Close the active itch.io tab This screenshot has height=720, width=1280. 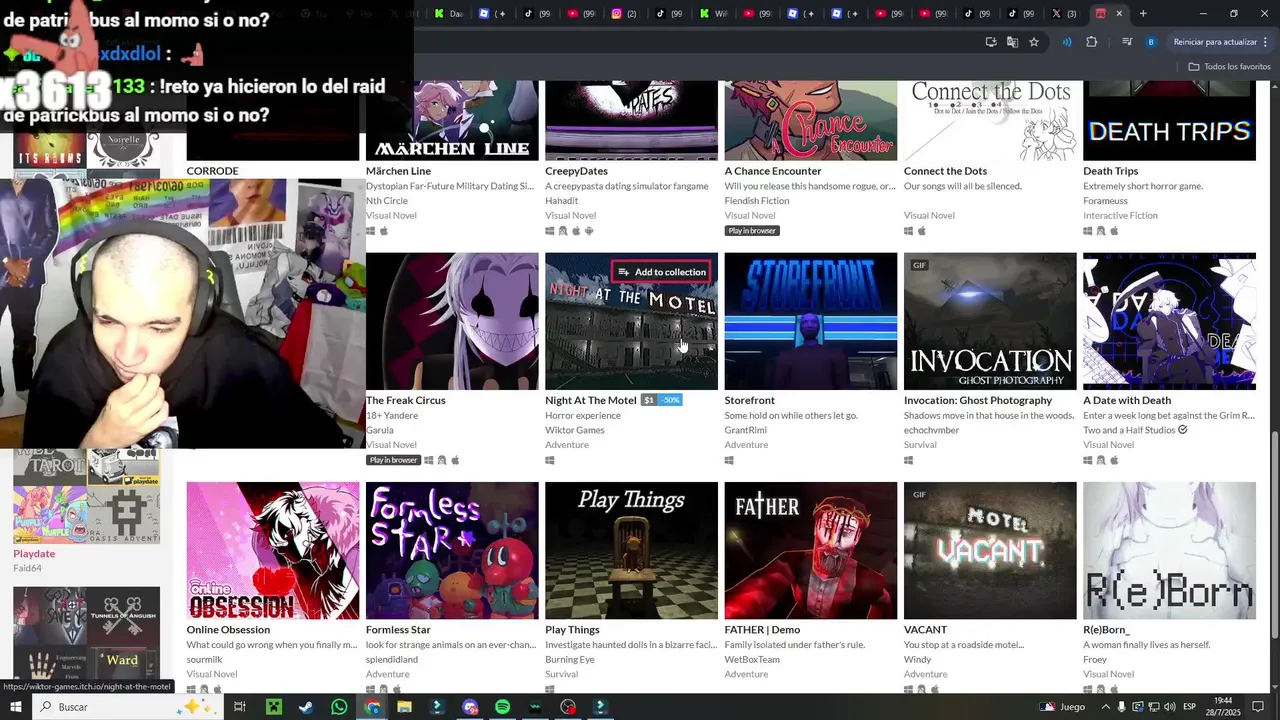1119,13
